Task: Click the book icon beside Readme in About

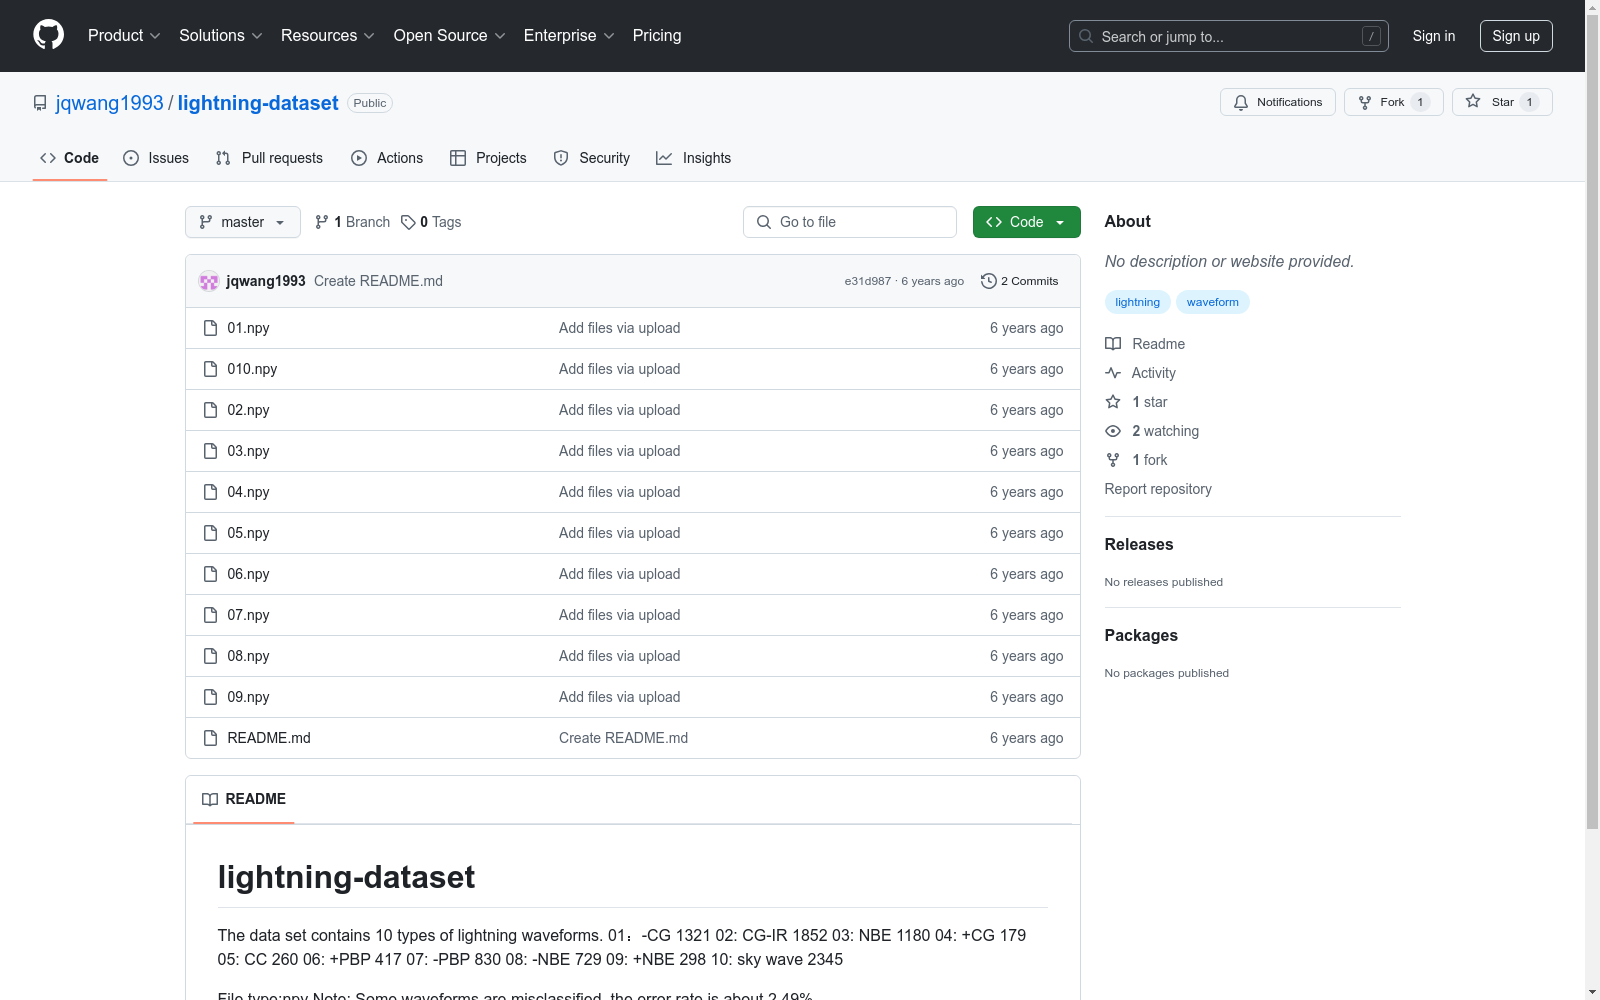Action: pyautogui.click(x=1113, y=344)
